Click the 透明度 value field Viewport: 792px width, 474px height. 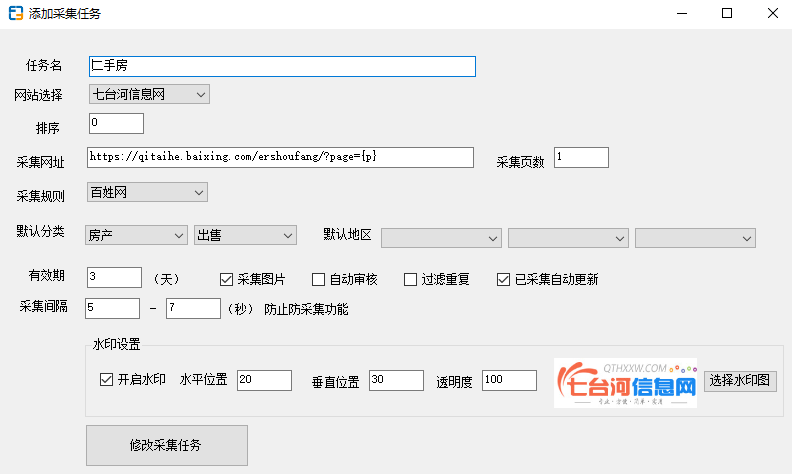pos(509,380)
